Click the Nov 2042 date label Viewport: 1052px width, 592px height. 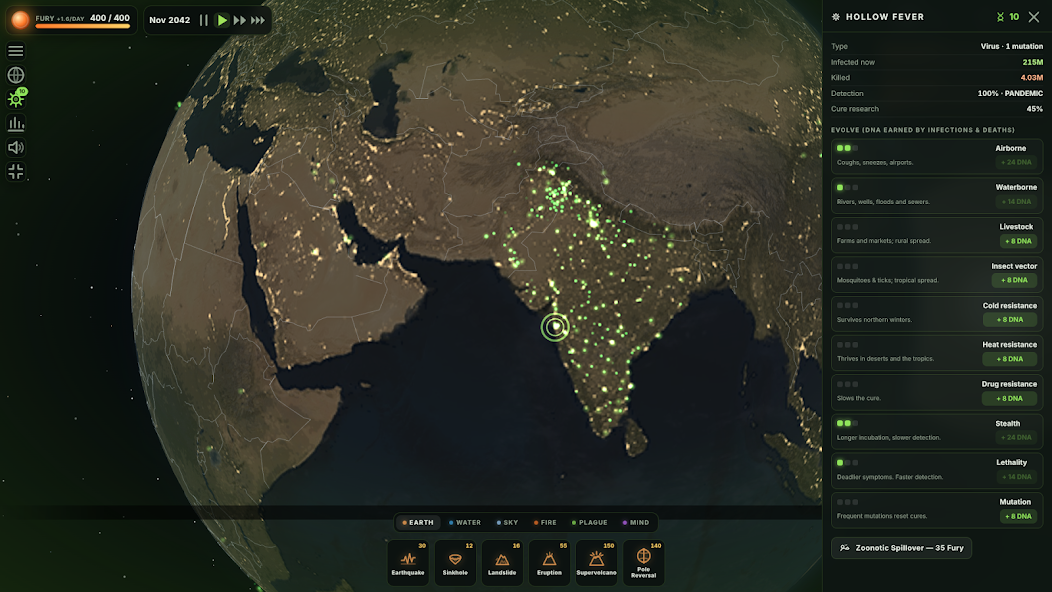pyautogui.click(x=170, y=20)
